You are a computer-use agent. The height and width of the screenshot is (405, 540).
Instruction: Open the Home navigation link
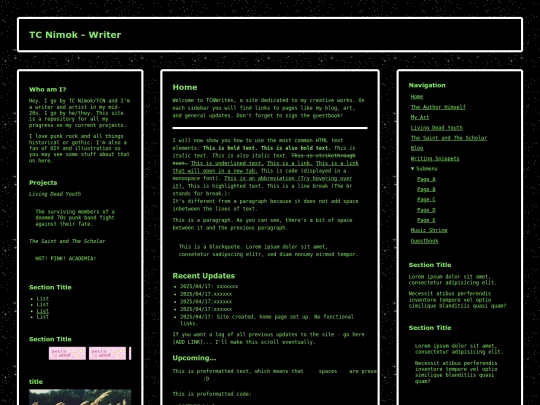click(417, 97)
